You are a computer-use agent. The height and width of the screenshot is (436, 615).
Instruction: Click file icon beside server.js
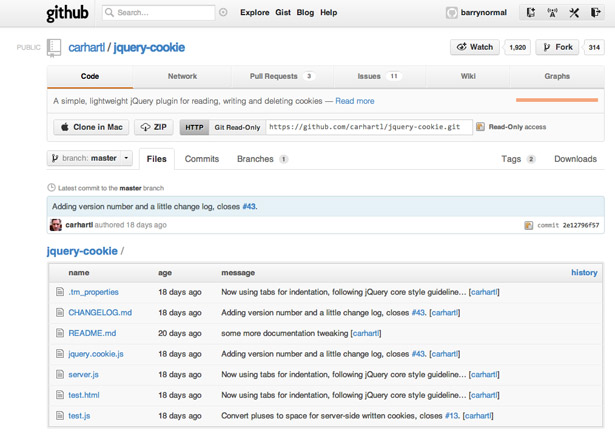60,374
